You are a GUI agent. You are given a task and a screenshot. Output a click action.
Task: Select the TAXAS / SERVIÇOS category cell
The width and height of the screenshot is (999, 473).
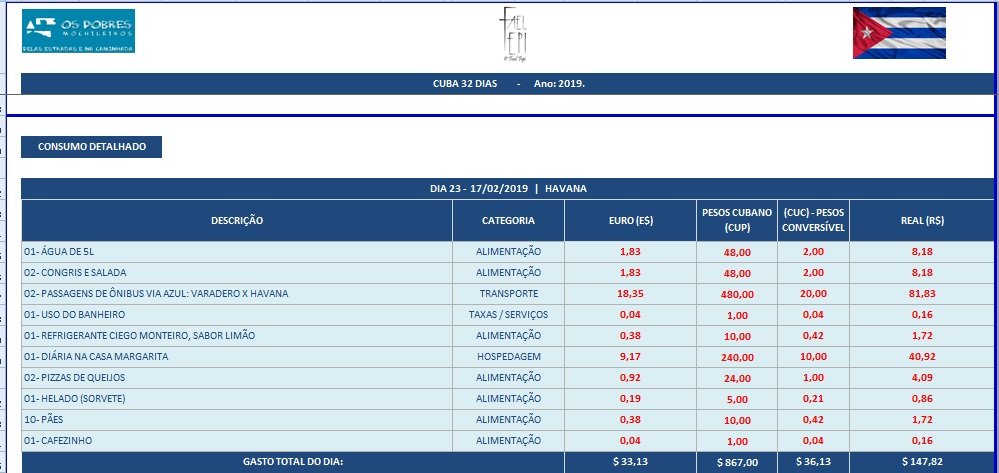[x=508, y=315]
